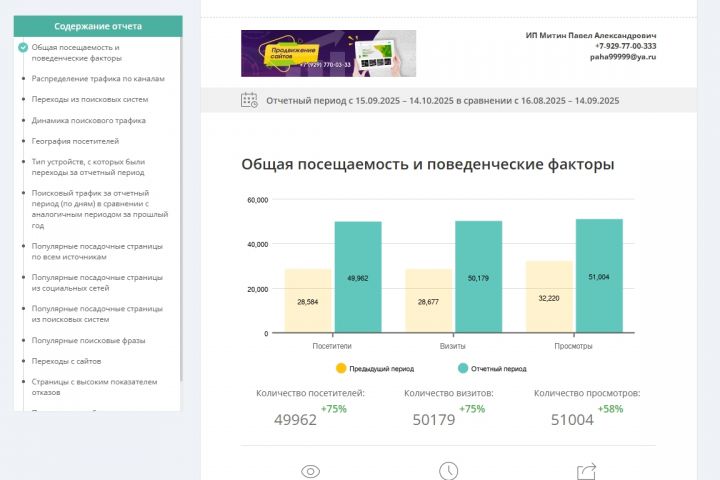The height and width of the screenshot is (480, 720).
Task: Jump to 'Динамика поискового трафика'
Action: coord(88,120)
